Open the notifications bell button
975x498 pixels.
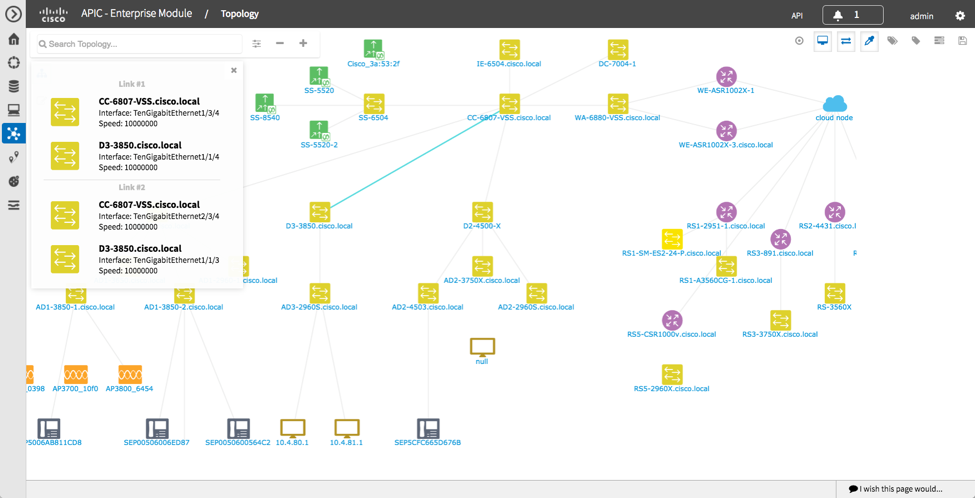(x=852, y=15)
